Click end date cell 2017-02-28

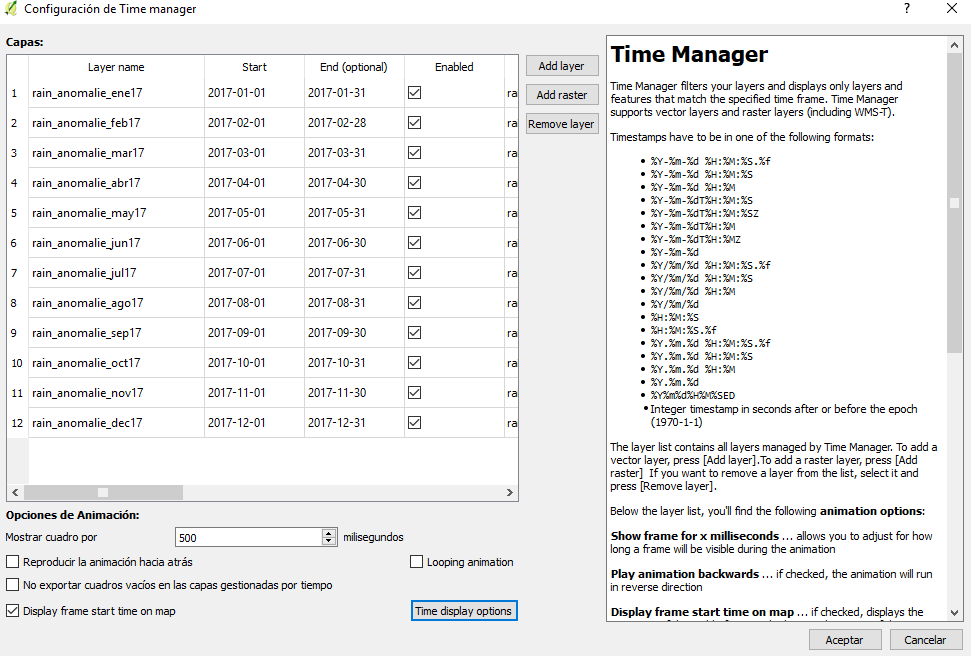354,123
